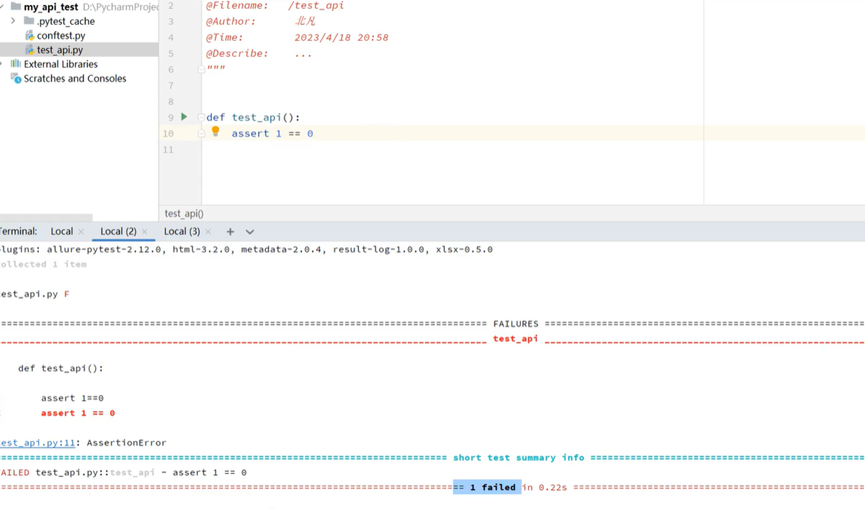865x508 pixels.
Task: Run test_api using the green gutter arrow
Action: 184,117
